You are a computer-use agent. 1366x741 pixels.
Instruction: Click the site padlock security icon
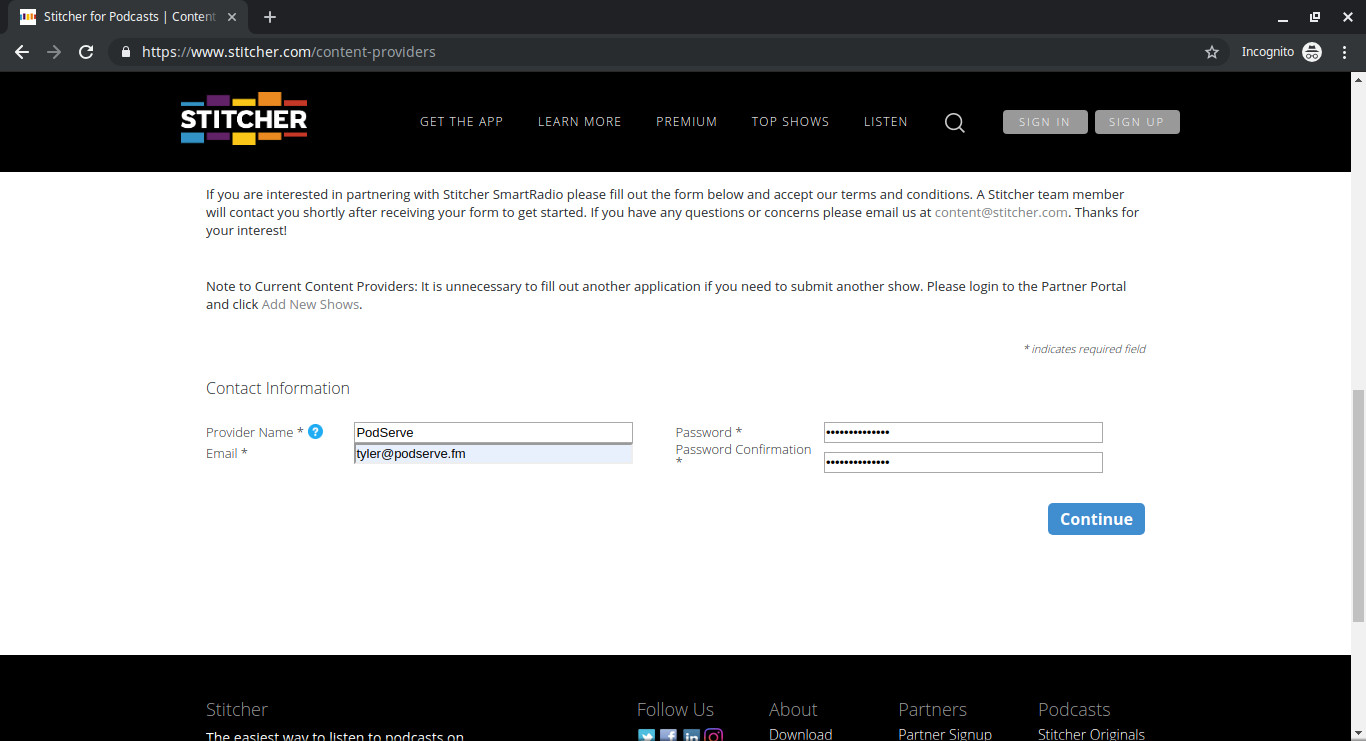click(x=125, y=52)
